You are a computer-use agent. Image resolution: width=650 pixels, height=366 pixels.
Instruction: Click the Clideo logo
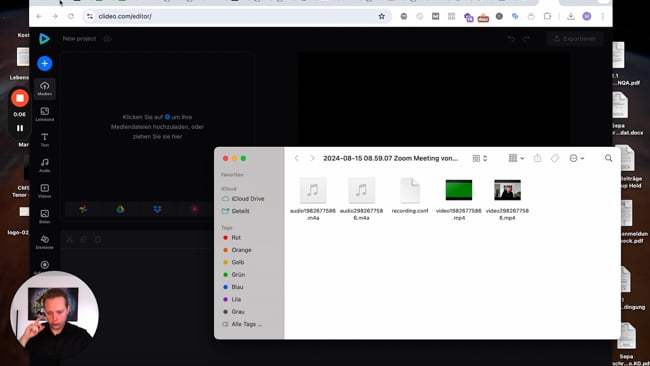coord(44,39)
